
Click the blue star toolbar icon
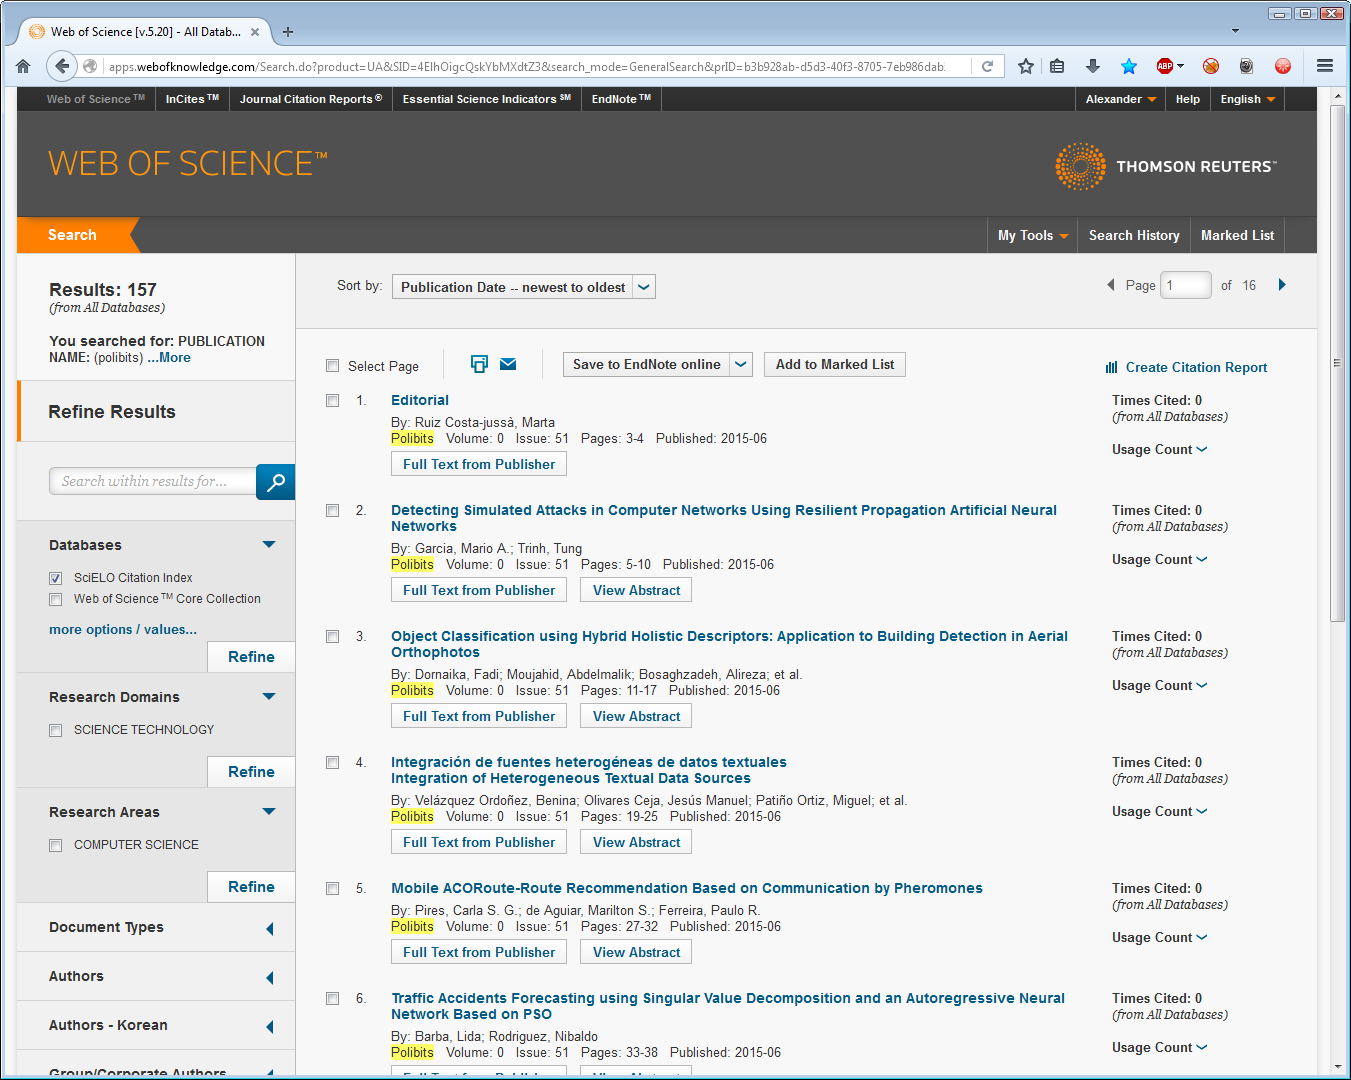coord(1129,66)
